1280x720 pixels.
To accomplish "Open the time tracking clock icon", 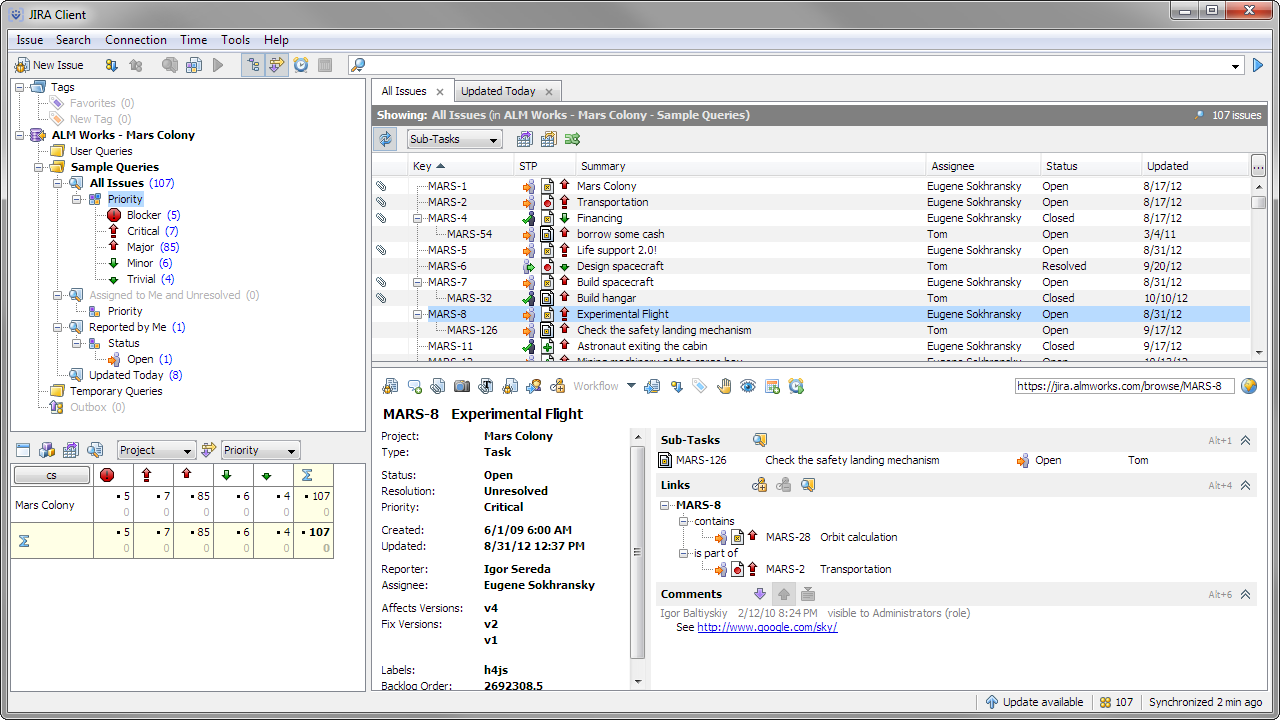I will click(301, 65).
